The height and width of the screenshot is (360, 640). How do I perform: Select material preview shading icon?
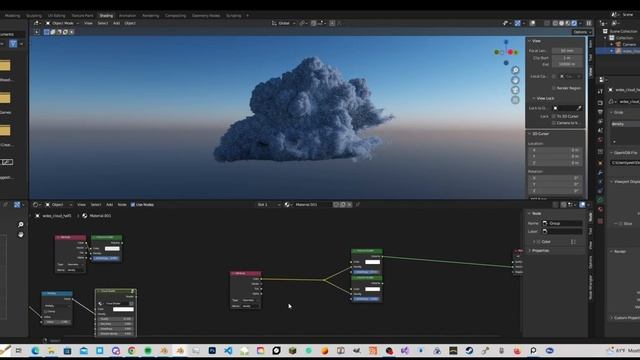click(568, 23)
